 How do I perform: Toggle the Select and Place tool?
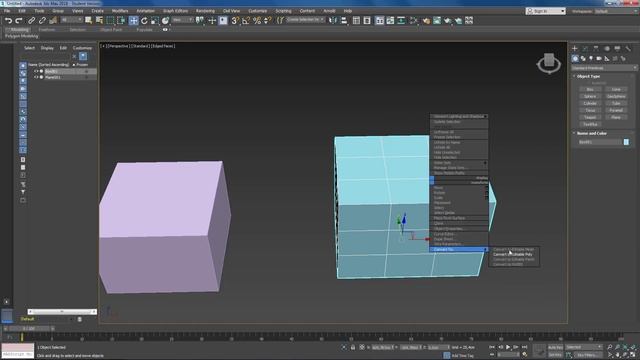point(165,20)
